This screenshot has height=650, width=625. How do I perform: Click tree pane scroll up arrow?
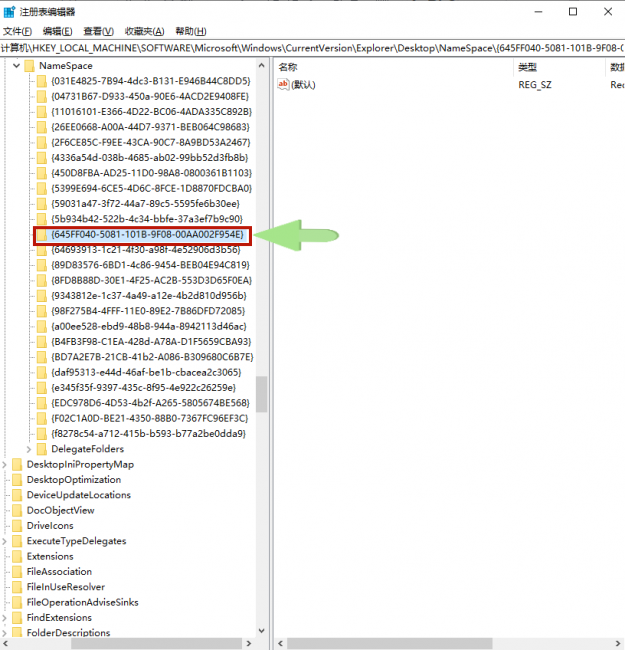pyautogui.click(x=262, y=65)
